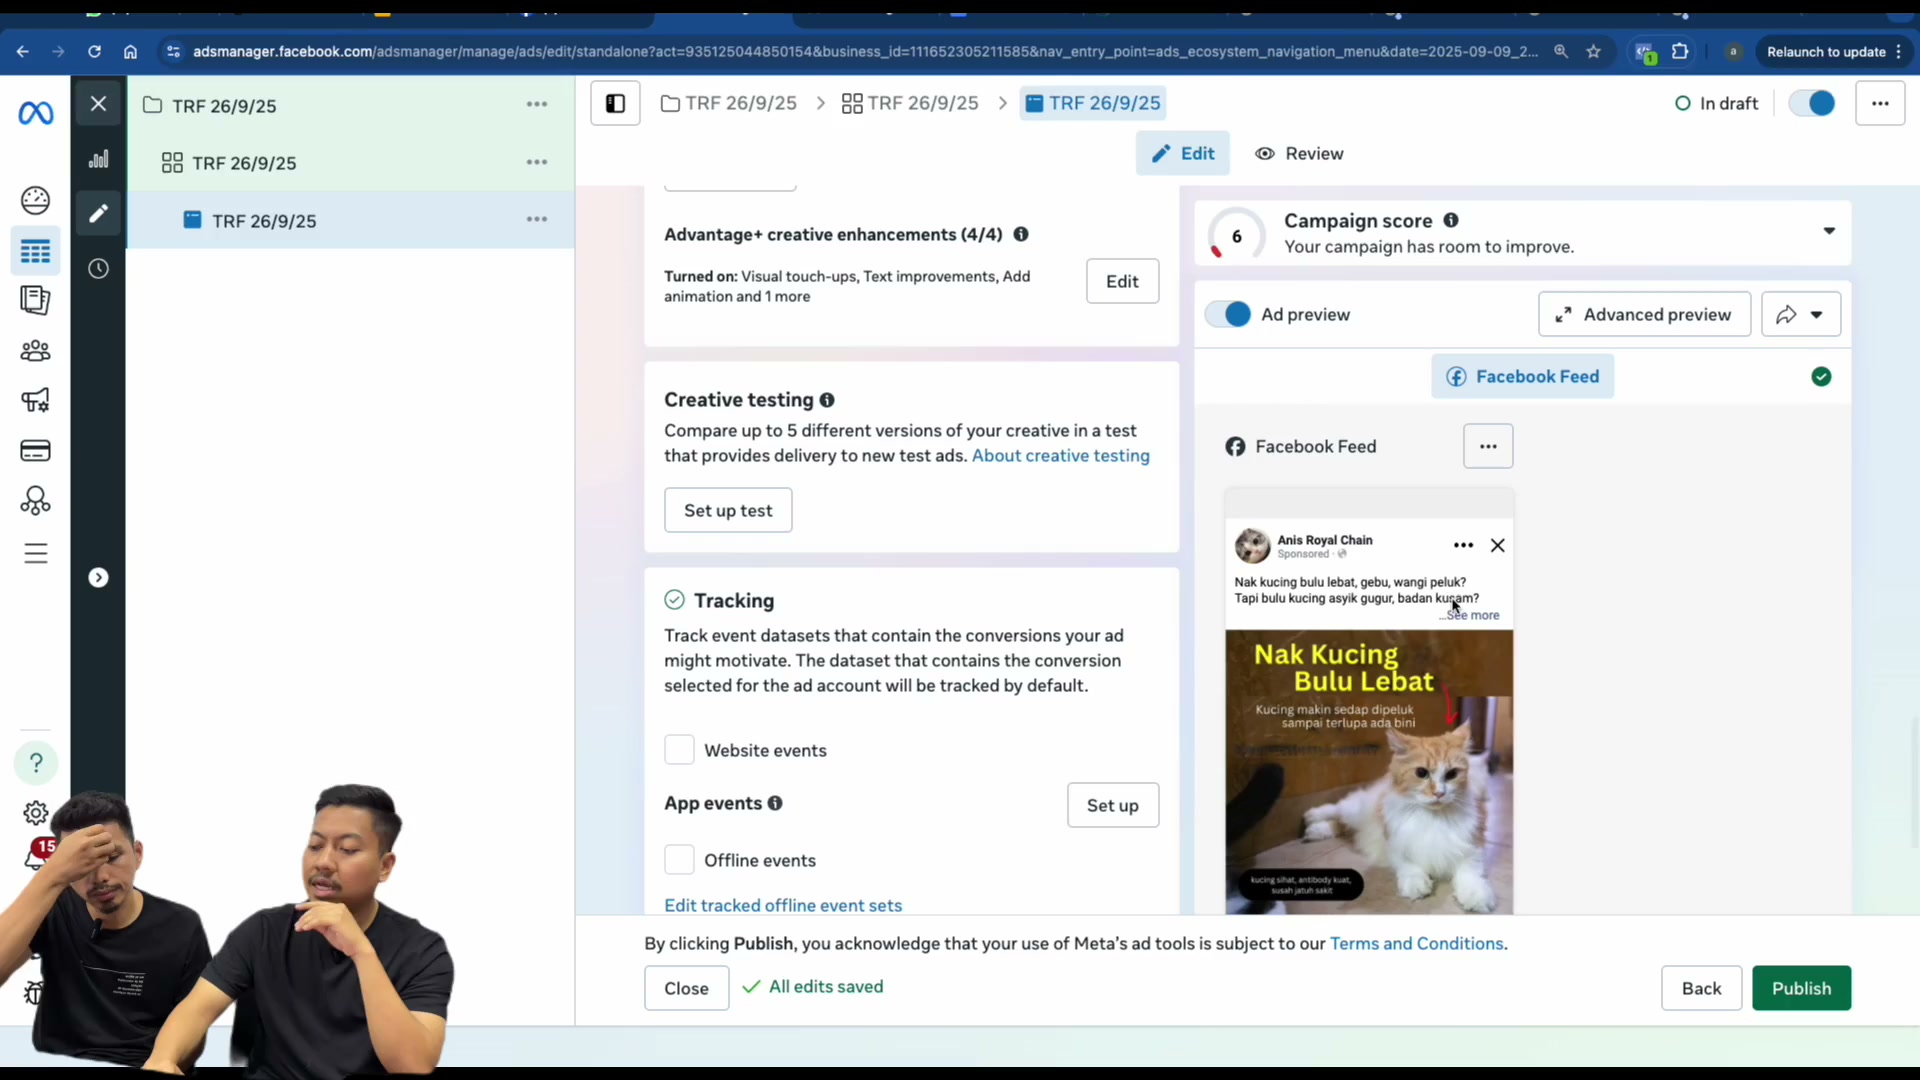Switch to the Review tab
Image resolution: width=1920 pixels, height=1080 pixels.
(x=1299, y=153)
